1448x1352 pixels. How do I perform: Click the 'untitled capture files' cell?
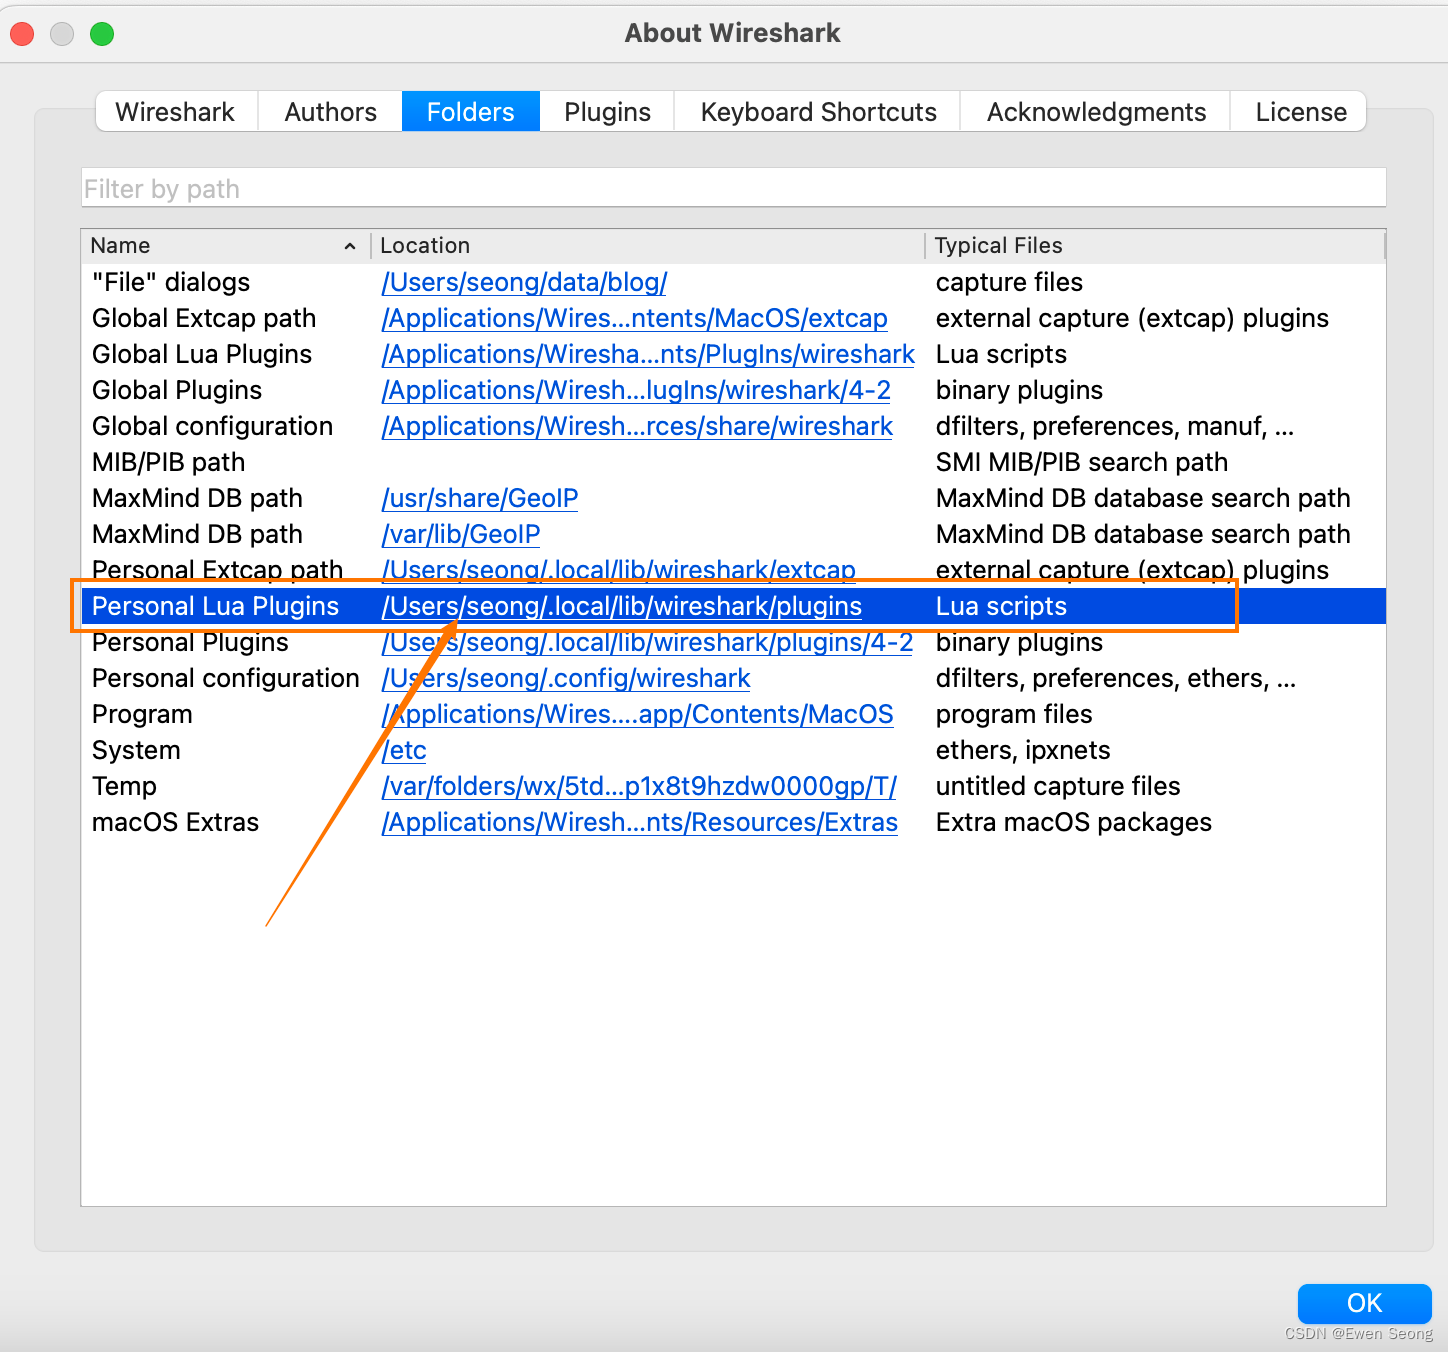(1058, 786)
